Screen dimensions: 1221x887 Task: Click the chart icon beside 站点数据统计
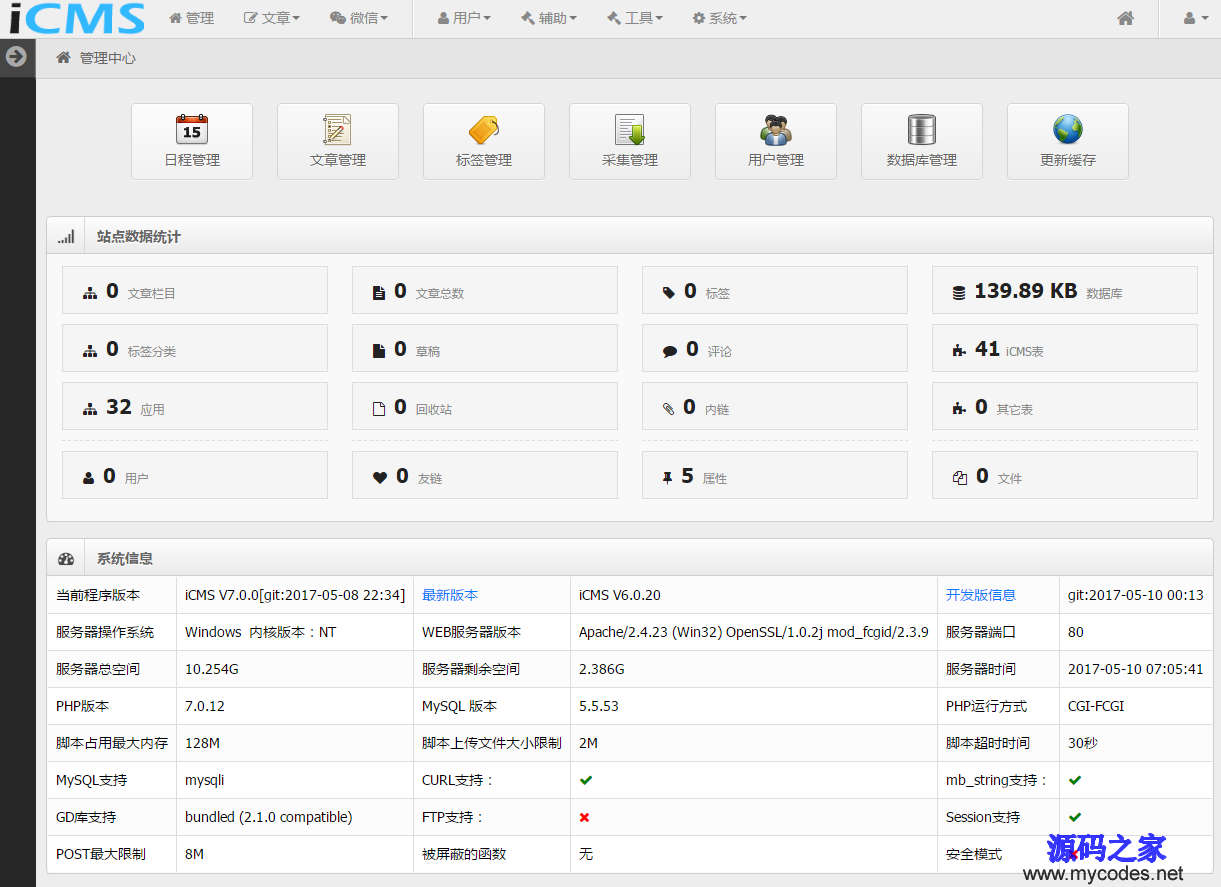tap(66, 237)
